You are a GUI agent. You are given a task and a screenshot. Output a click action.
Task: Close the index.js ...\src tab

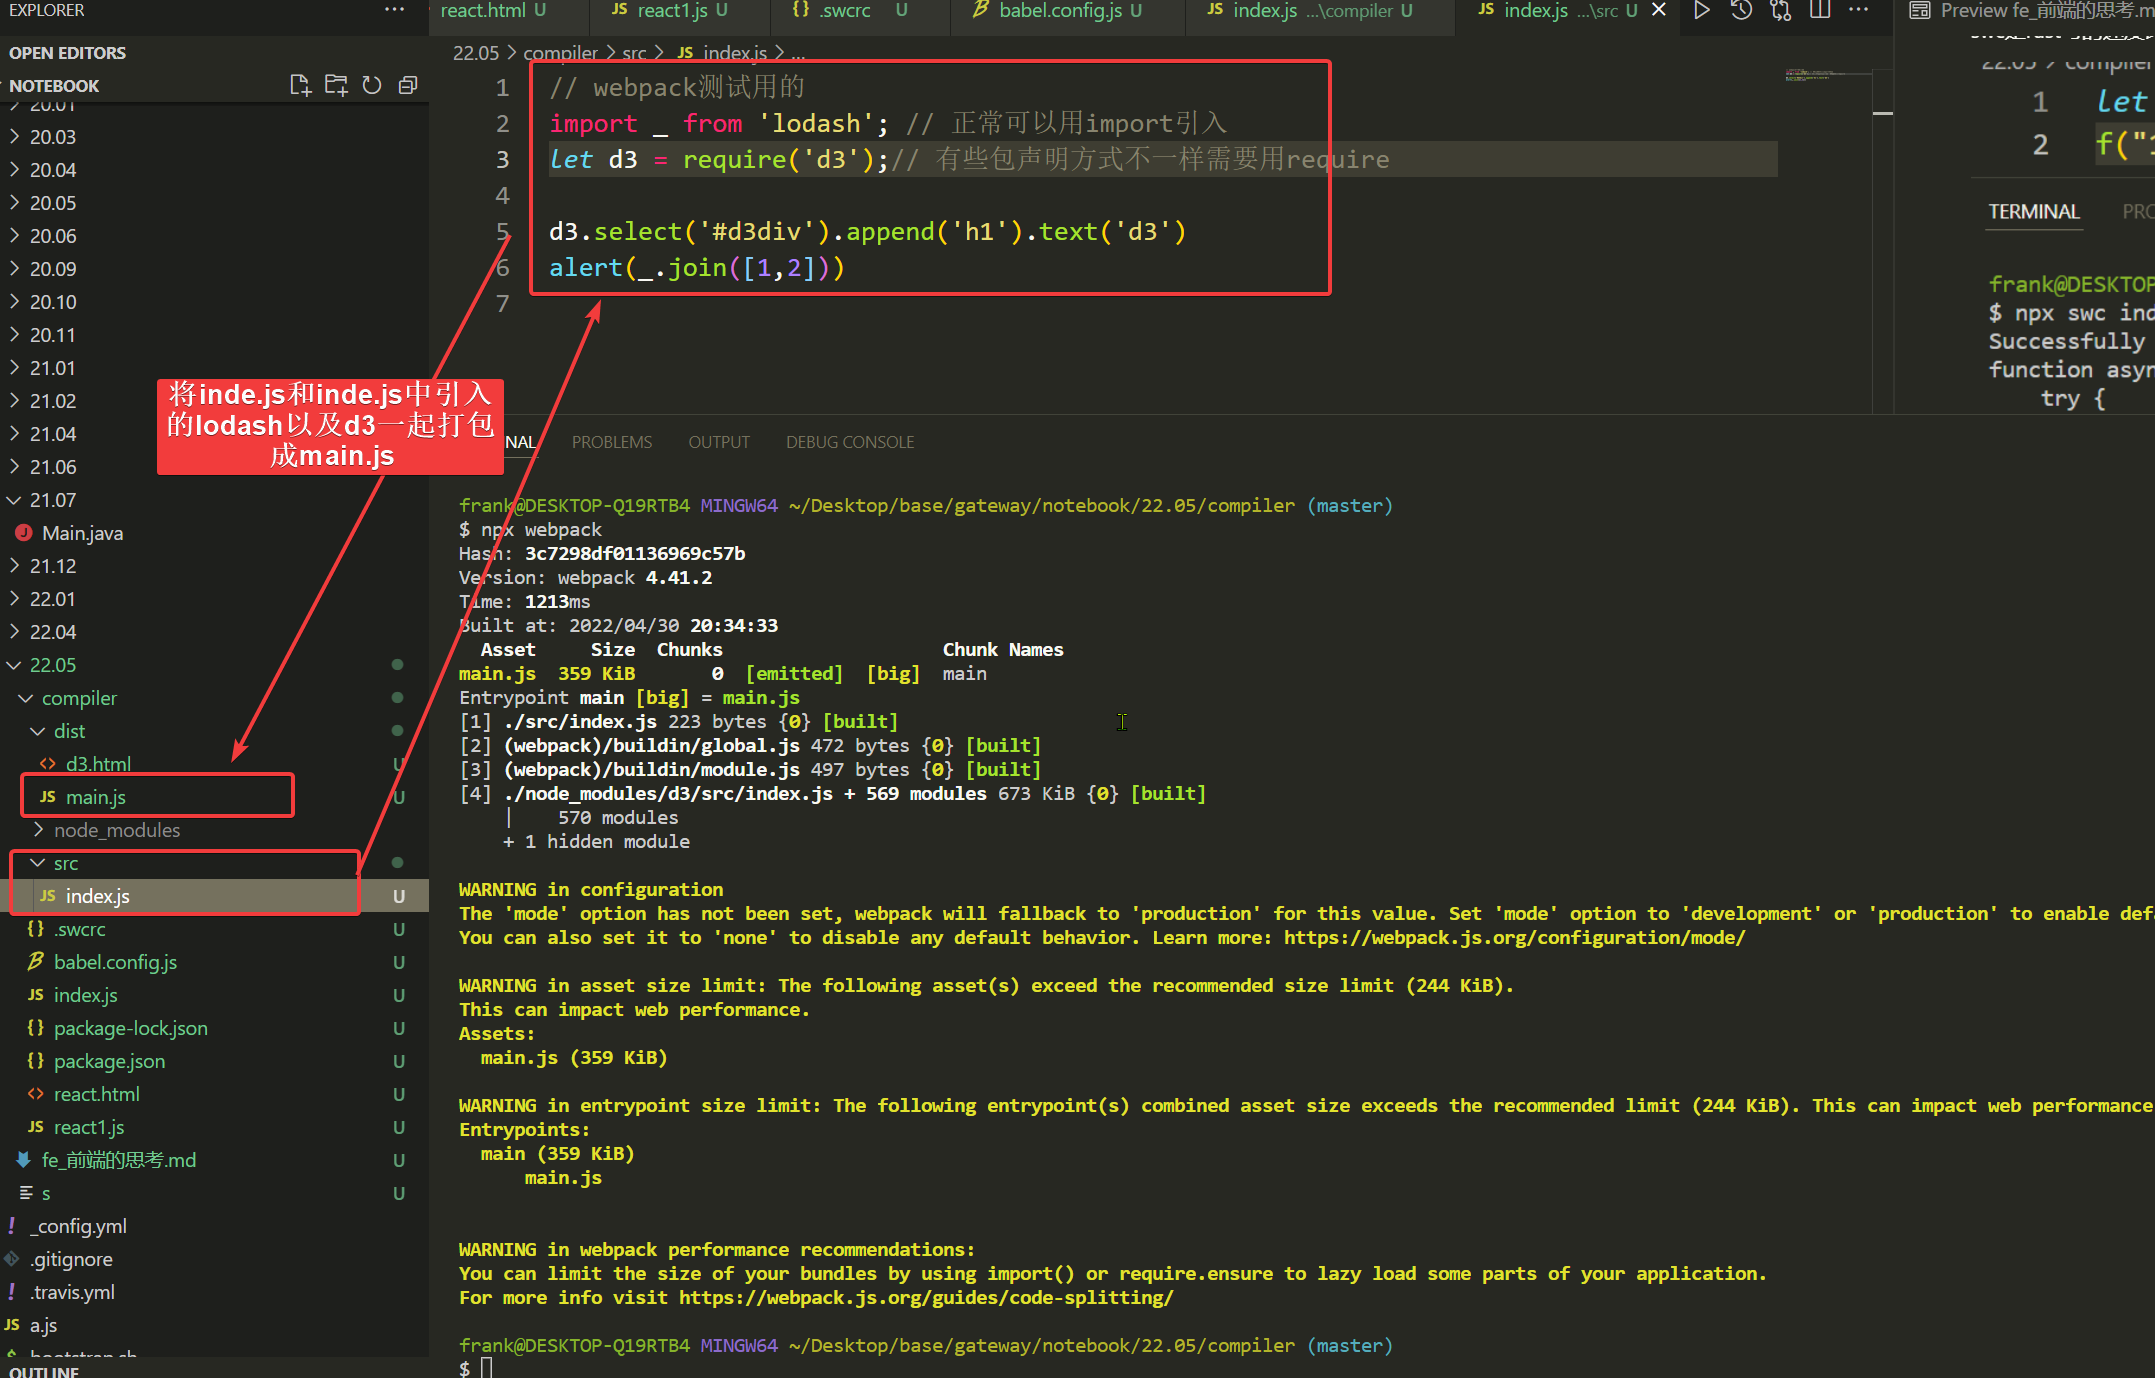pos(1659,10)
